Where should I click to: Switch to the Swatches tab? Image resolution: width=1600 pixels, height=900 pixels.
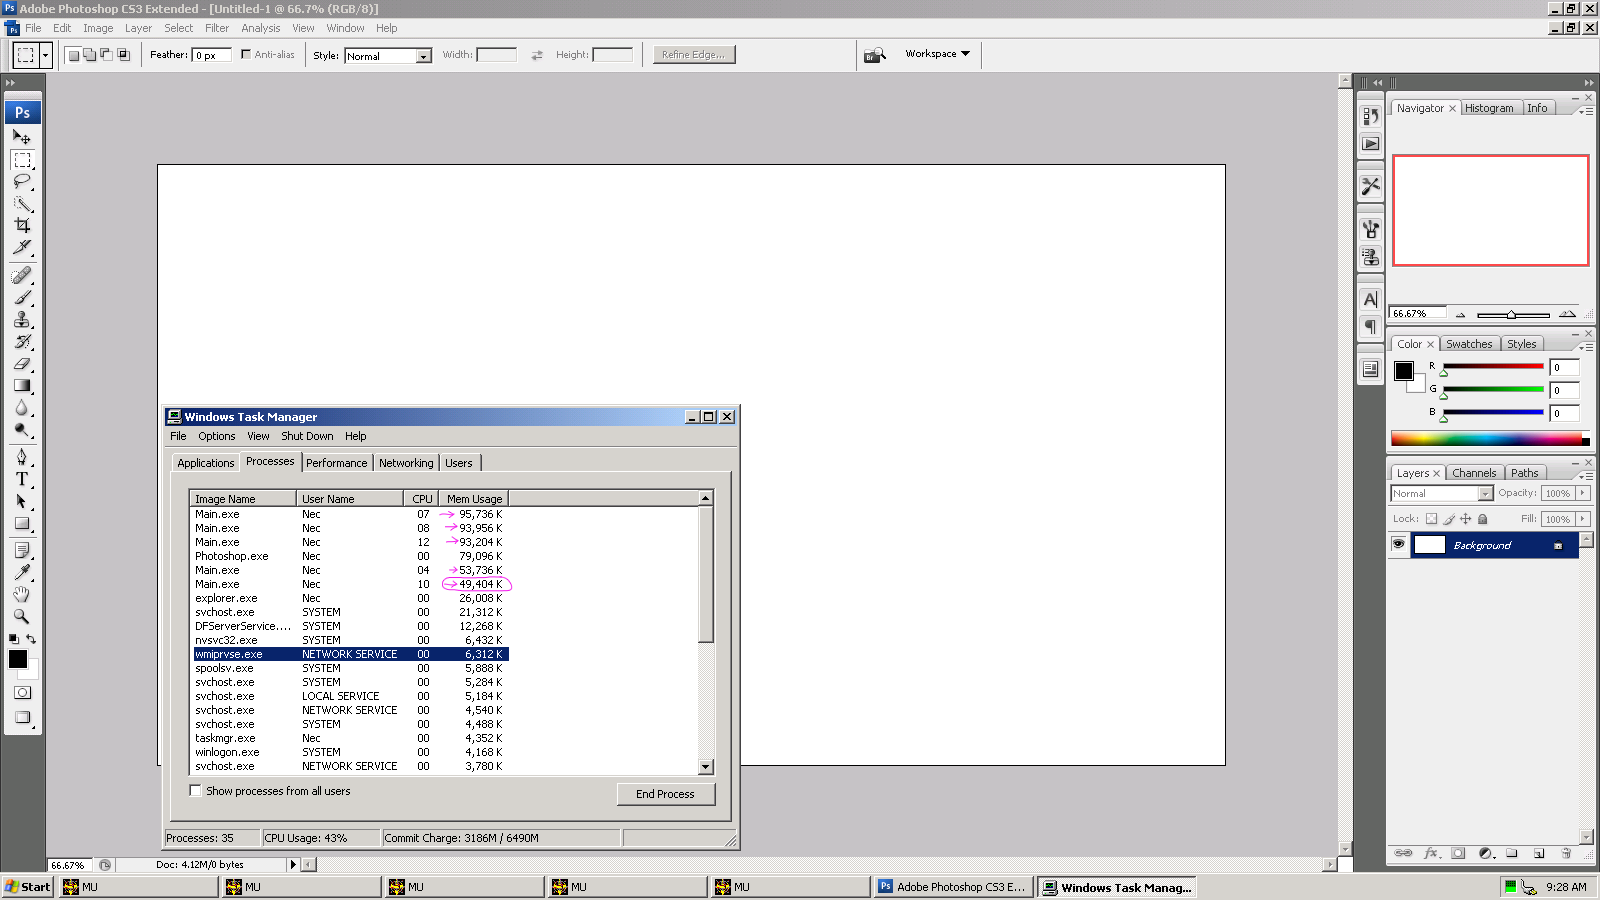[1469, 344]
